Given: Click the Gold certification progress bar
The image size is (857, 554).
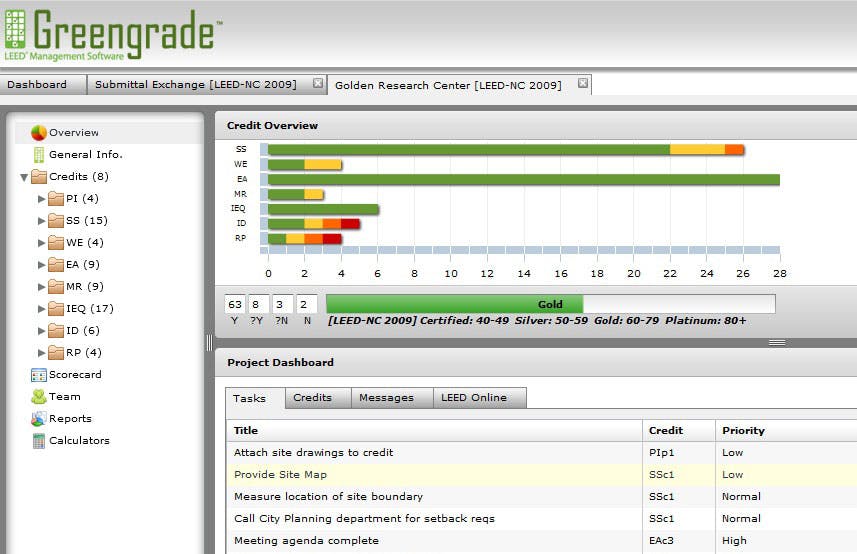Looking at the screenshot, I should point(550,304).
